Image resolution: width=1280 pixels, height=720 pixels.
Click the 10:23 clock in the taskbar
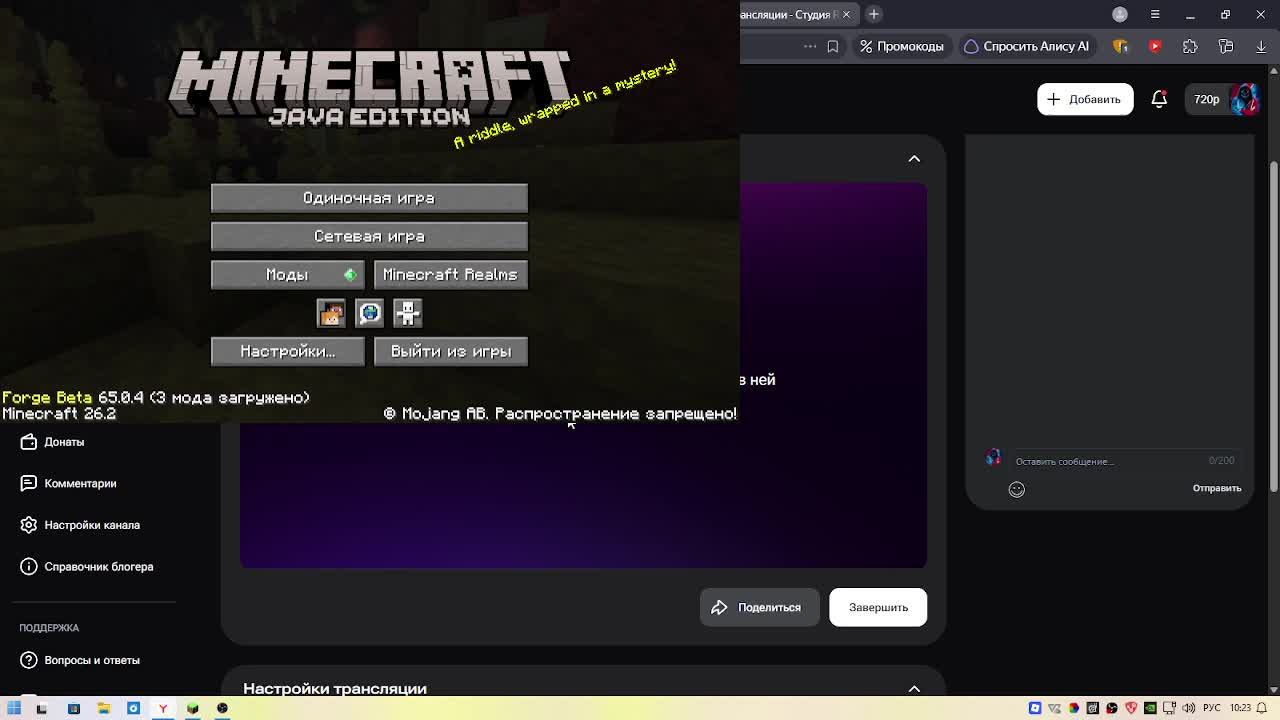pyautogui.click(x=1240, y=708)
